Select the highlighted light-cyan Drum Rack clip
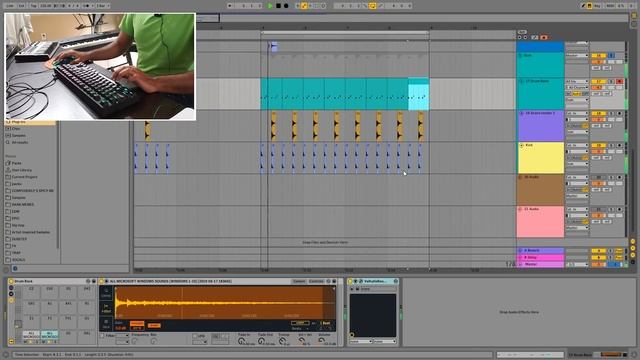640x360 pixels. tap(418, 94)
